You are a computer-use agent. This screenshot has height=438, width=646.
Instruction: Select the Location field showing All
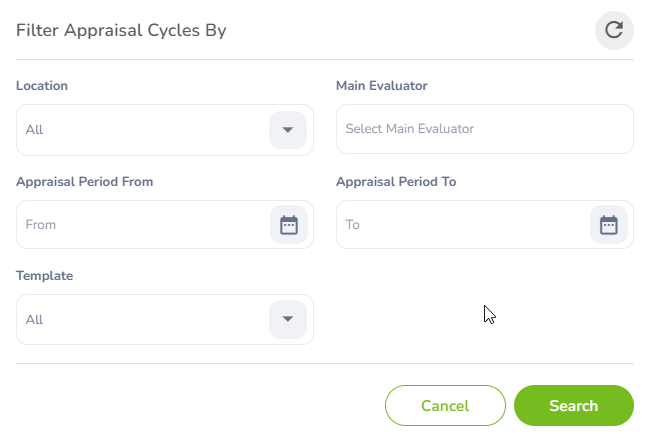[x=165, y=130]
